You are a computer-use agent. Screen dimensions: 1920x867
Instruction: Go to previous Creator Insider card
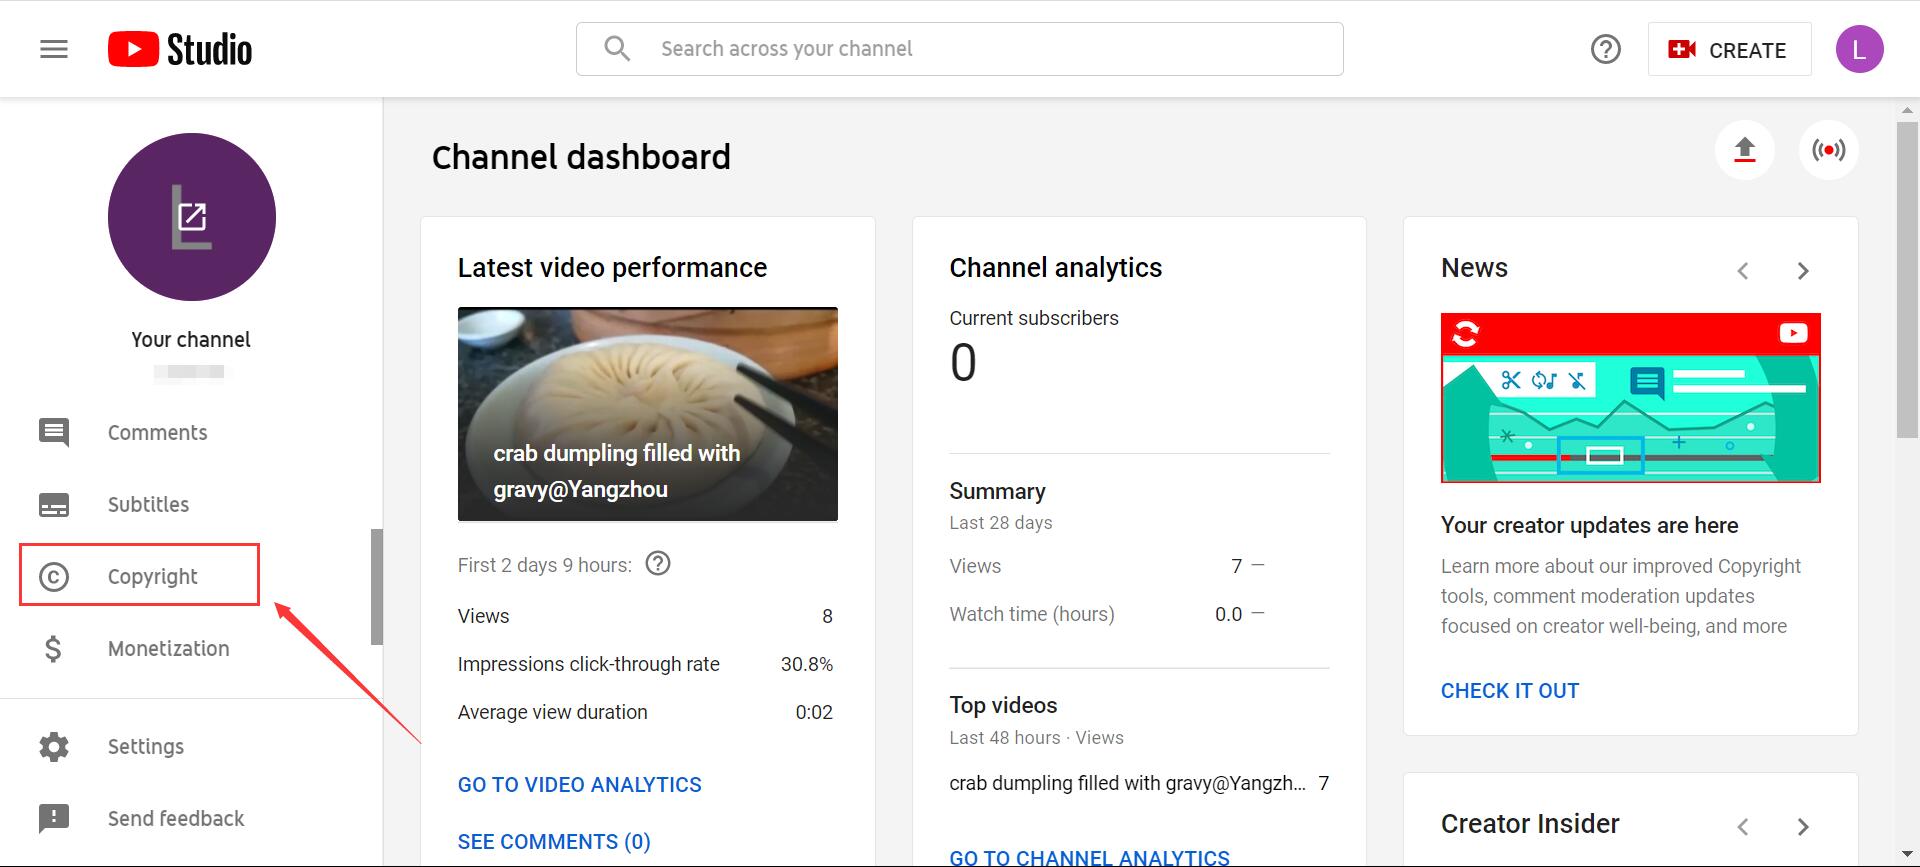(1743, 827)
